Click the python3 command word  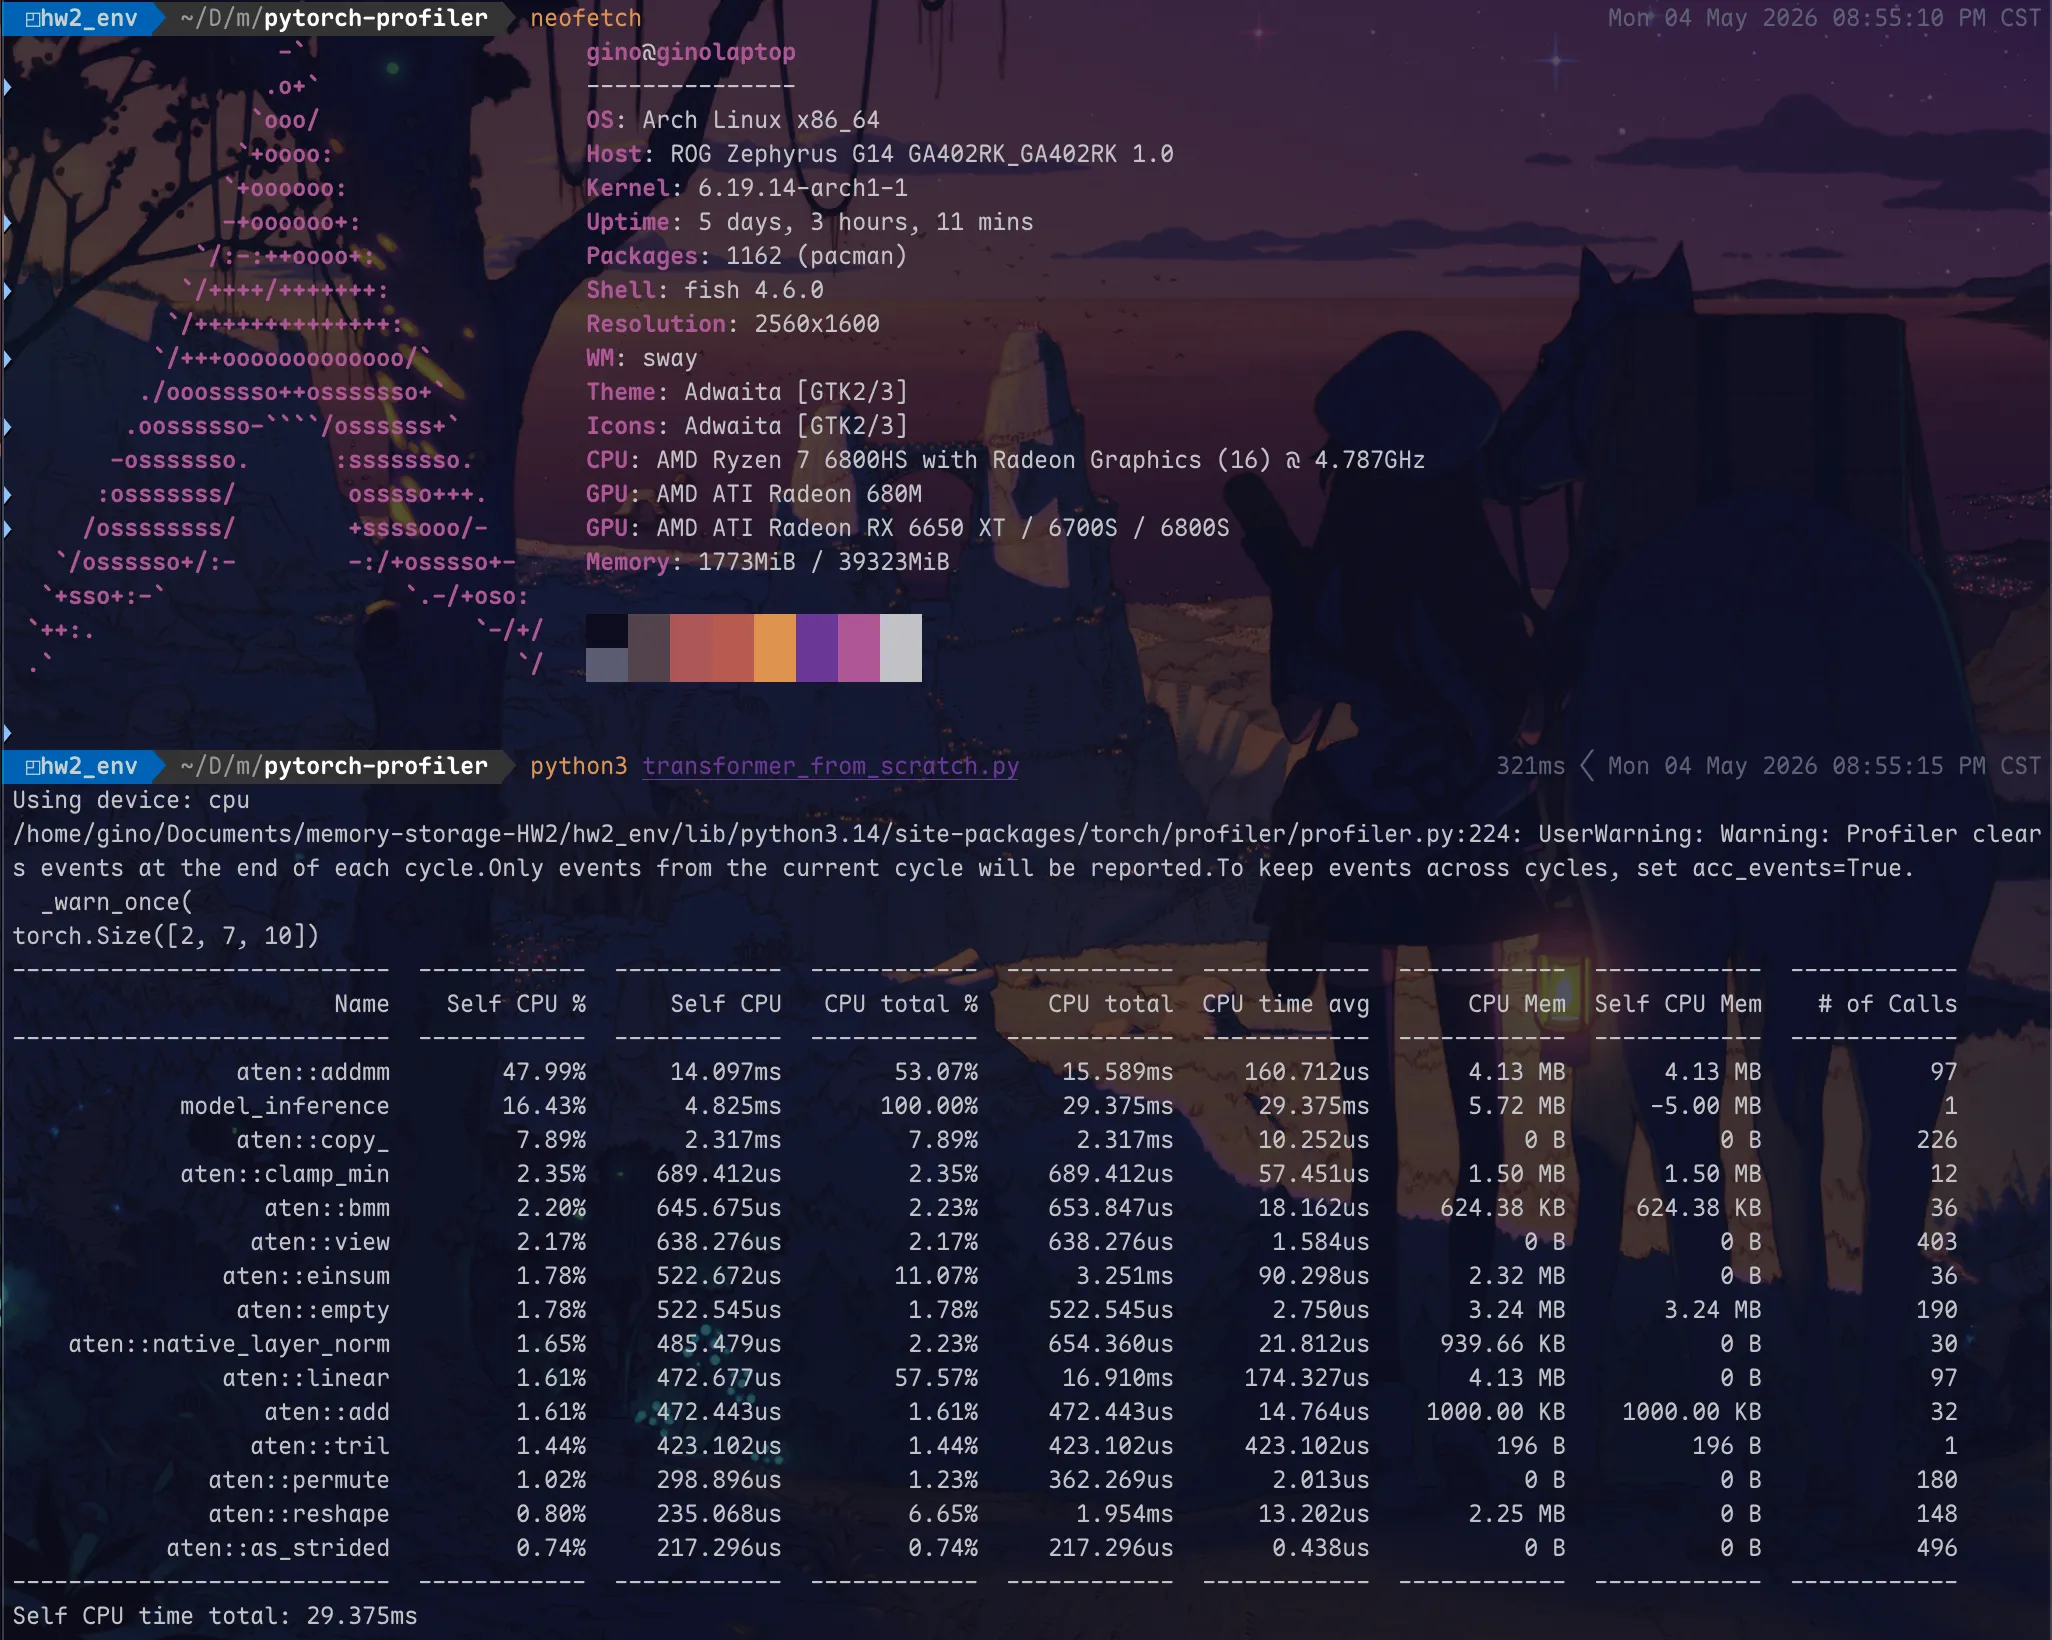579,766
